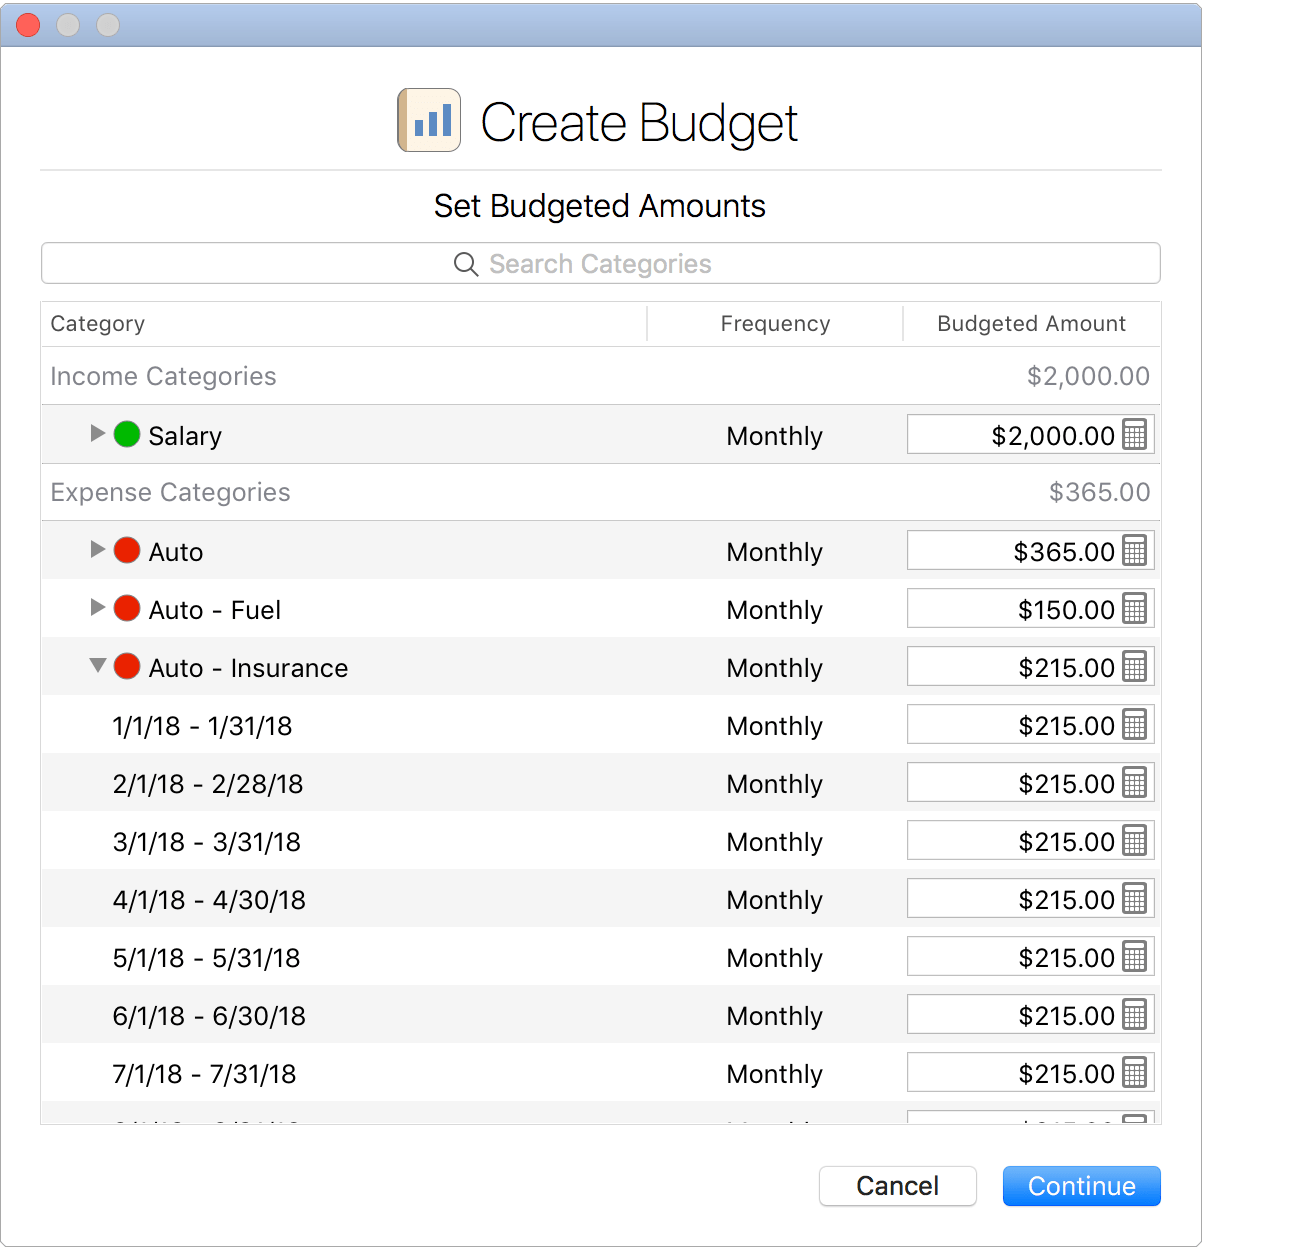Click the calculator icon for Auto - Fuel

click(1136, 609)
